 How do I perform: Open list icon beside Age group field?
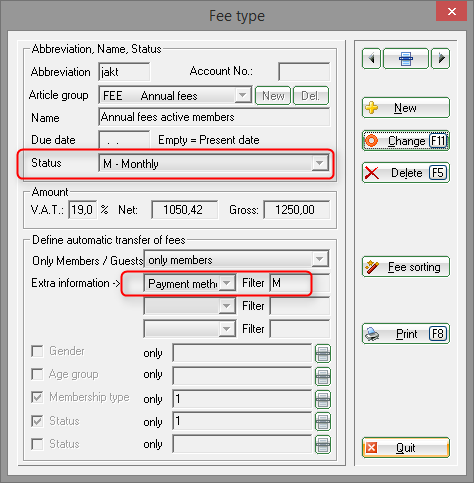tap(323, 376)
